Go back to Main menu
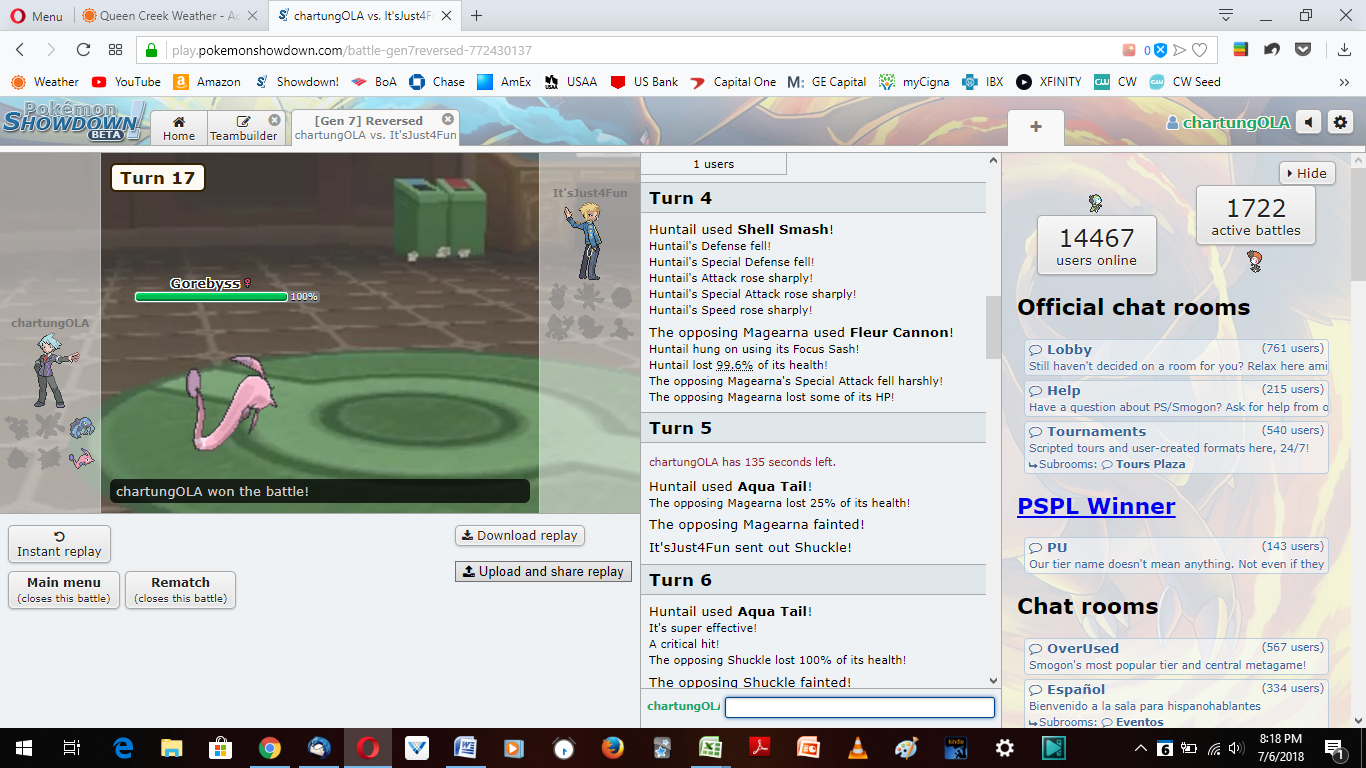 pos(64,589)
